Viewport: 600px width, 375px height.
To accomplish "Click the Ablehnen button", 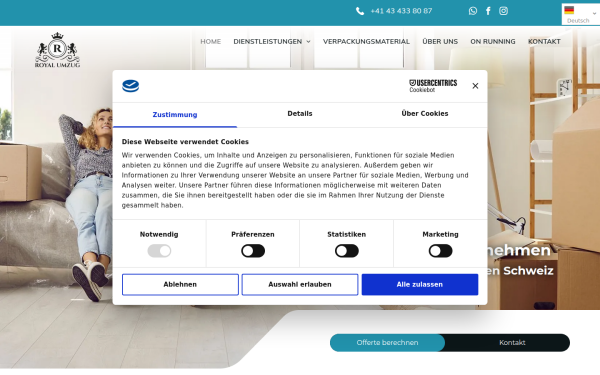I will click(180, 284).
